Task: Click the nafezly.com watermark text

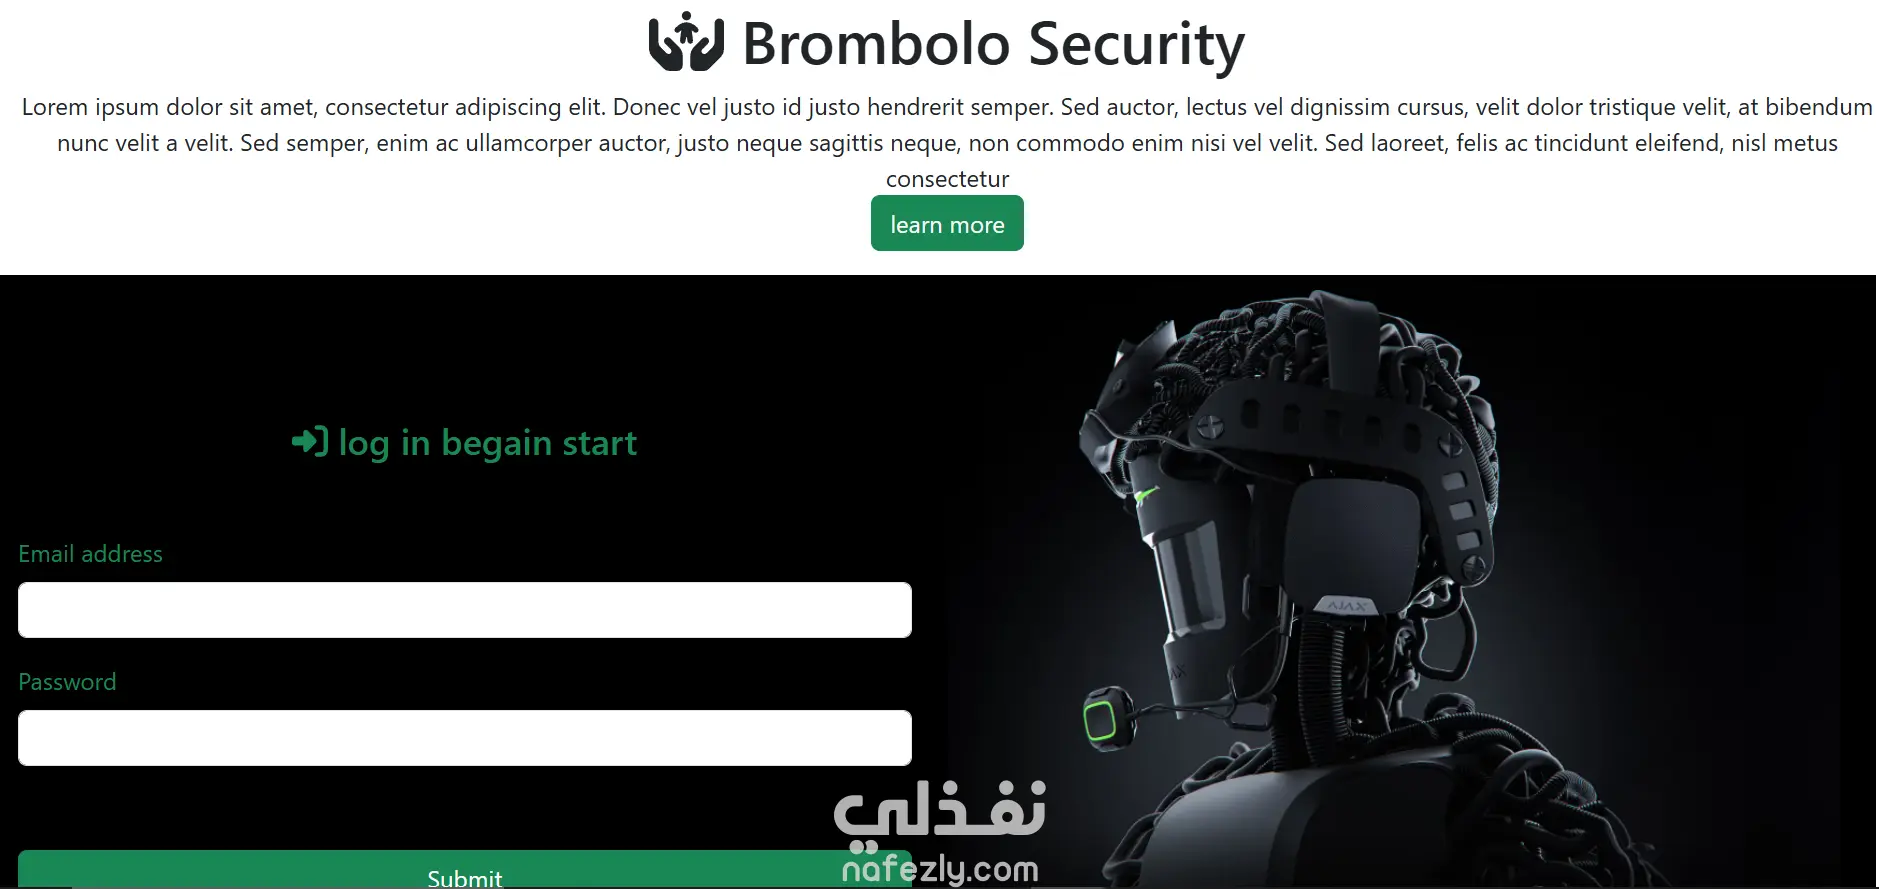Action: click(x=940, y=869)
